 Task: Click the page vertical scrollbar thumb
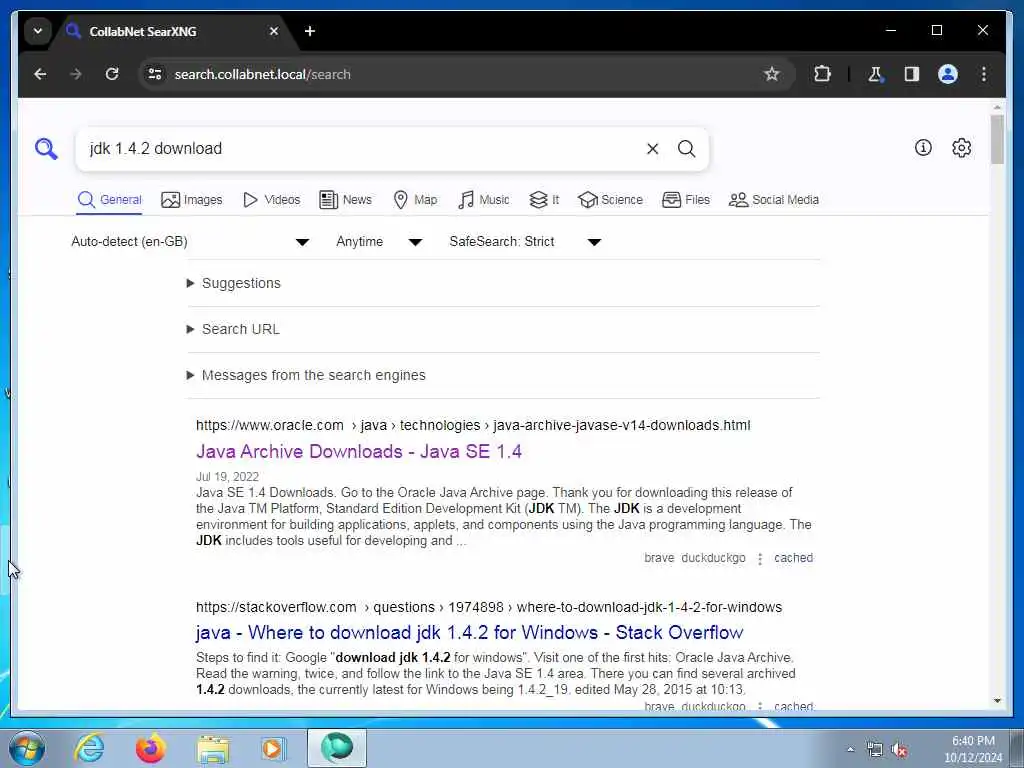point(997,139)
